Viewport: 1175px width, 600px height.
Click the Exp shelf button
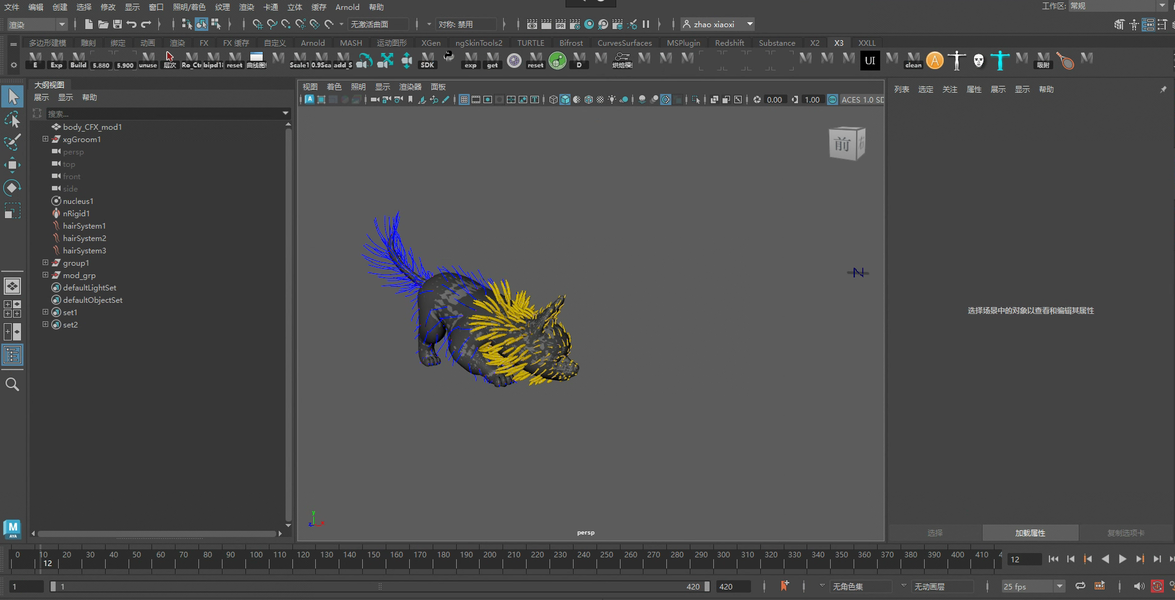pos(56,61)
